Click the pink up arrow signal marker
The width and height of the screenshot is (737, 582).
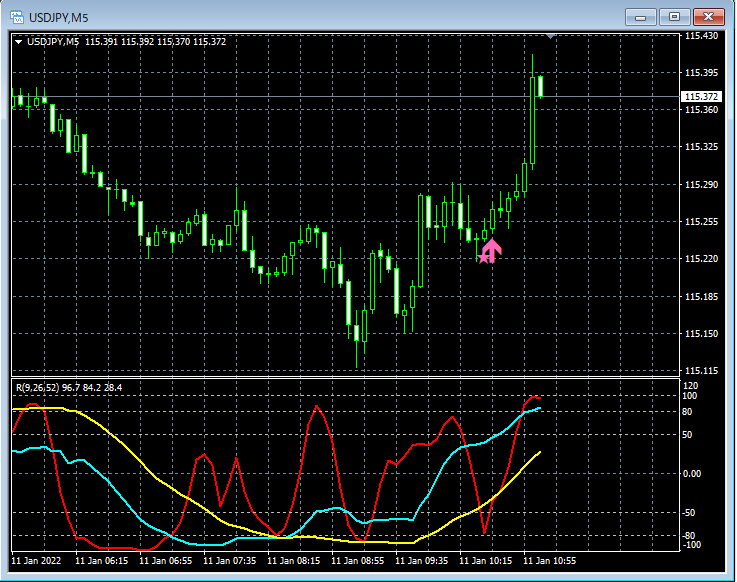[x=491, y=251]
